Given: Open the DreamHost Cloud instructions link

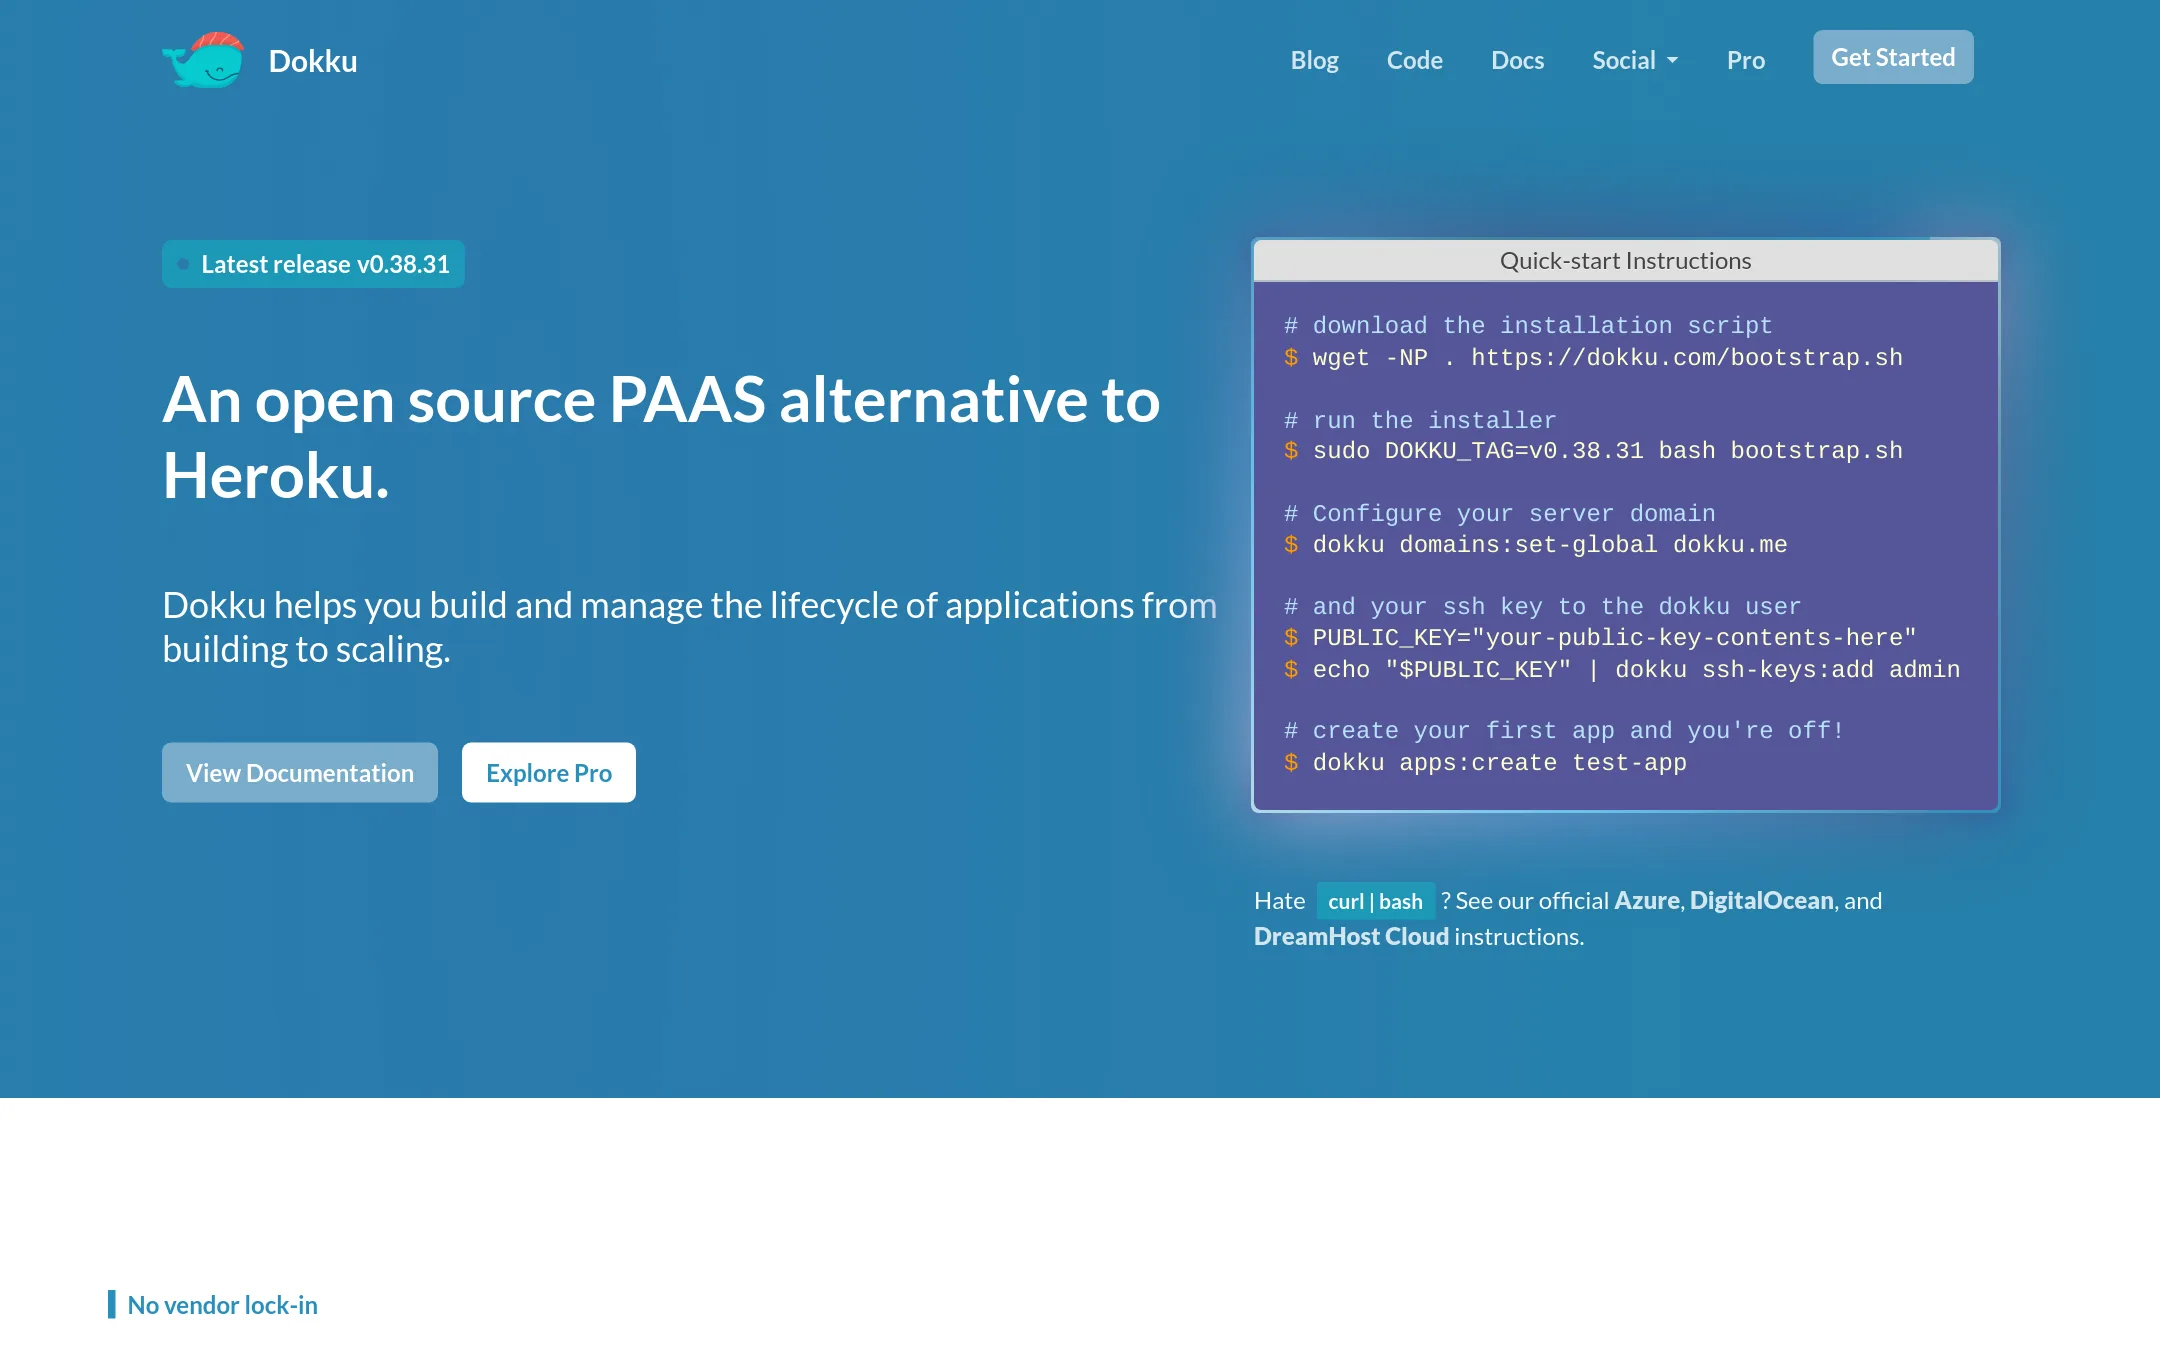Looking at the screenshot, I should click(1351, 936).
